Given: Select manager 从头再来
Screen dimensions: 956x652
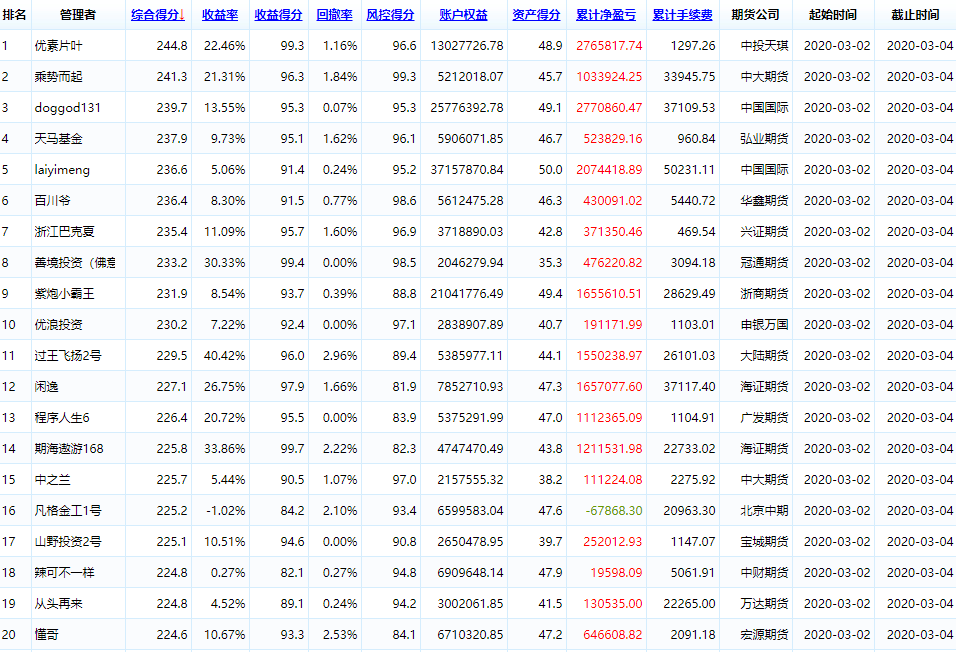Looking at the screenshot, I should point(59,604).
